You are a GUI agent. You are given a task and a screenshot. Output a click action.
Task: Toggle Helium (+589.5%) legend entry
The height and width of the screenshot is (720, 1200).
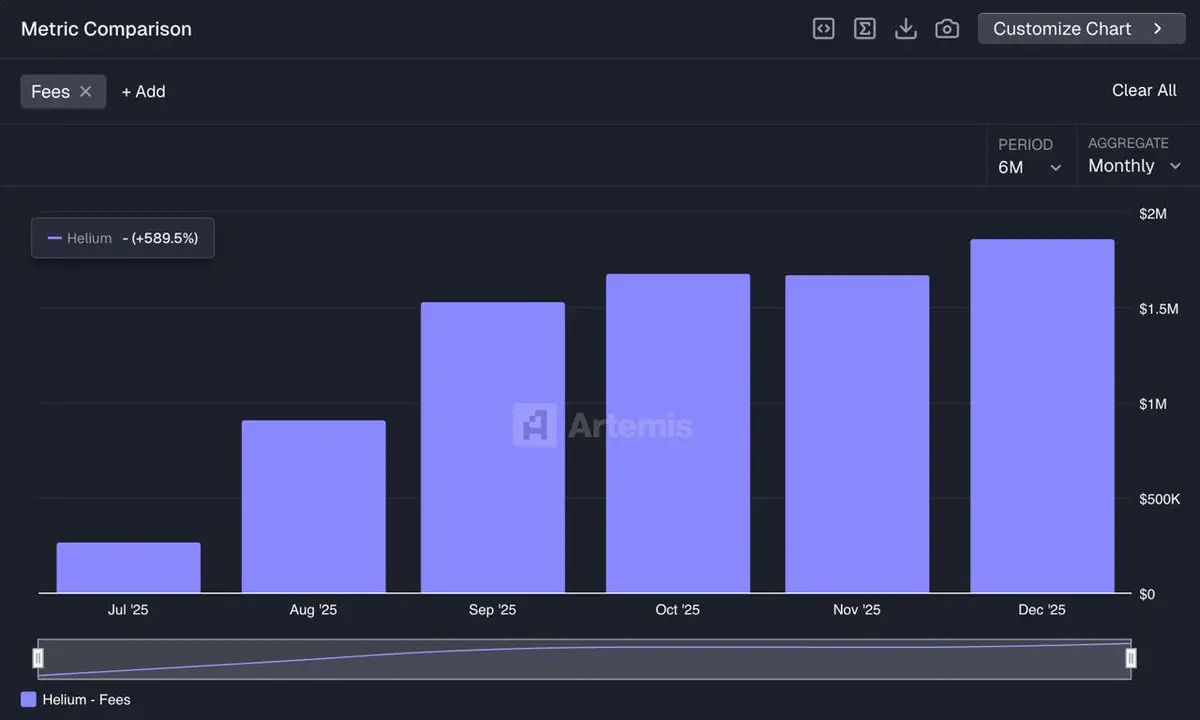[123, 238]
